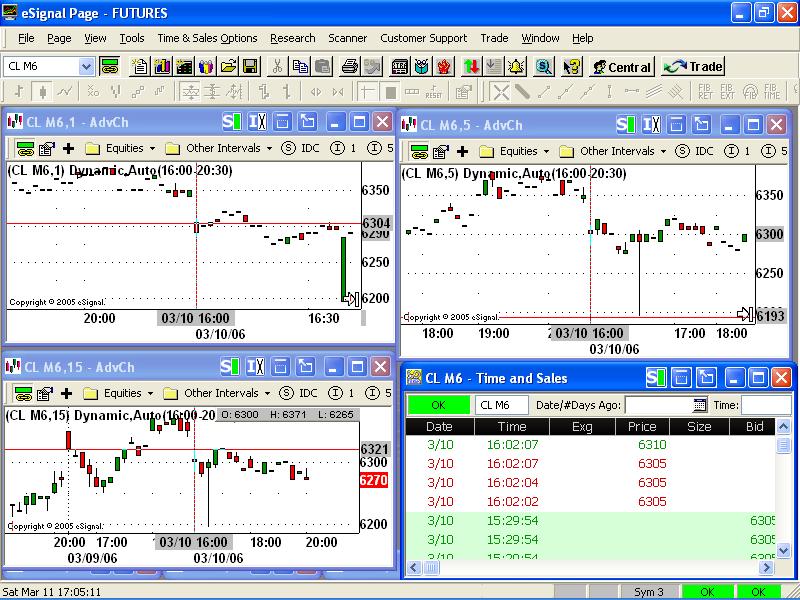Screen dimensions: 800x600
Task: Select the crossed-lines pointer tool in drawing toolbar
Action: pos(500,92)
